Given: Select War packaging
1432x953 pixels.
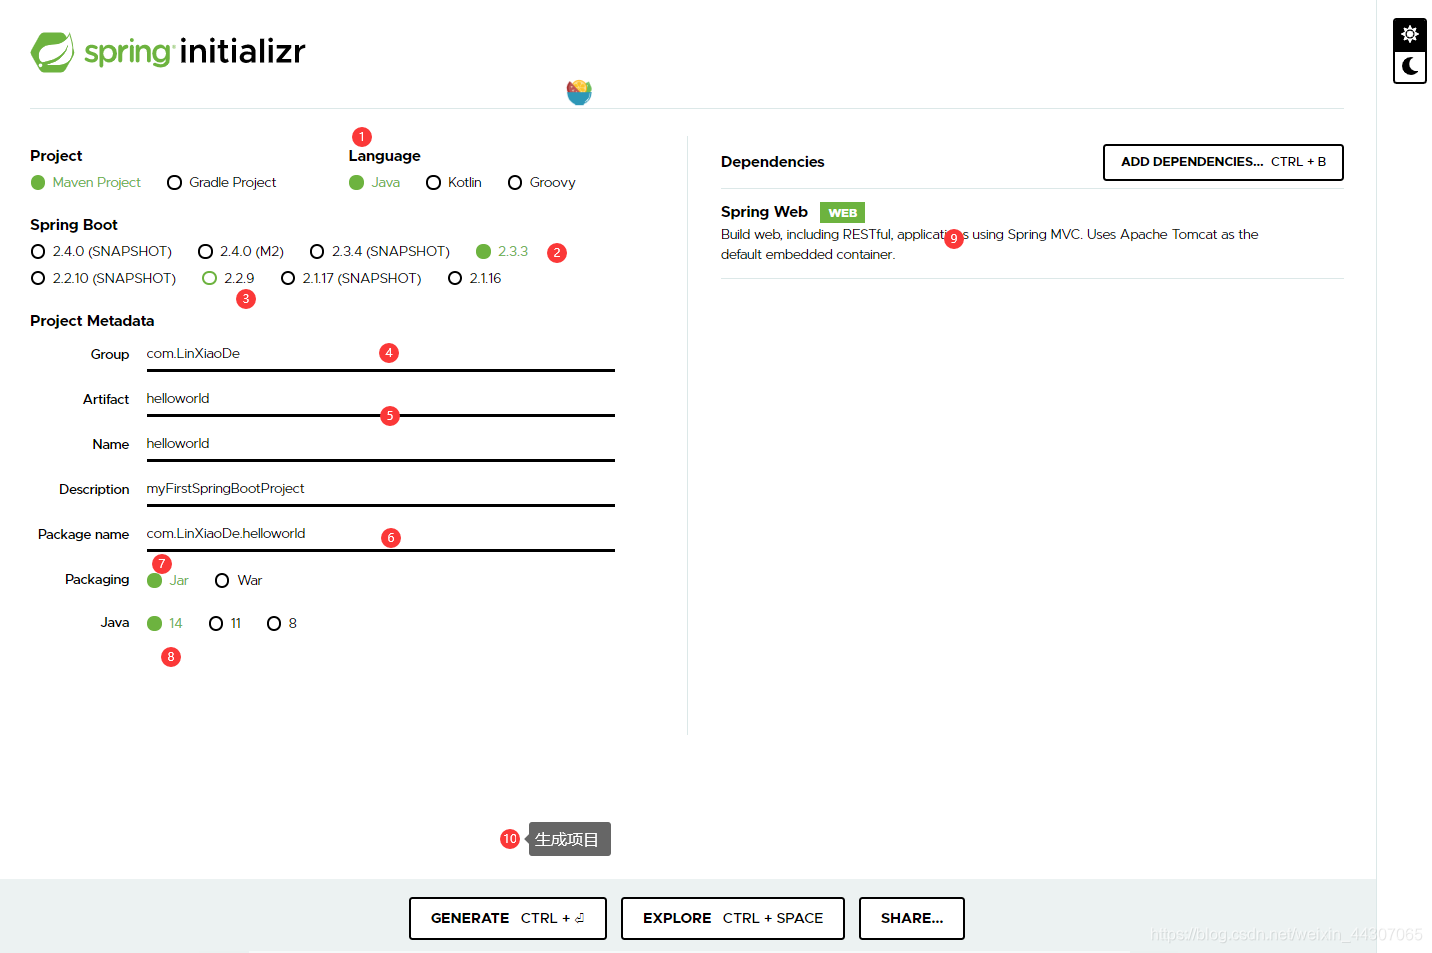Looking at the screenshot, I should (239, 580).
